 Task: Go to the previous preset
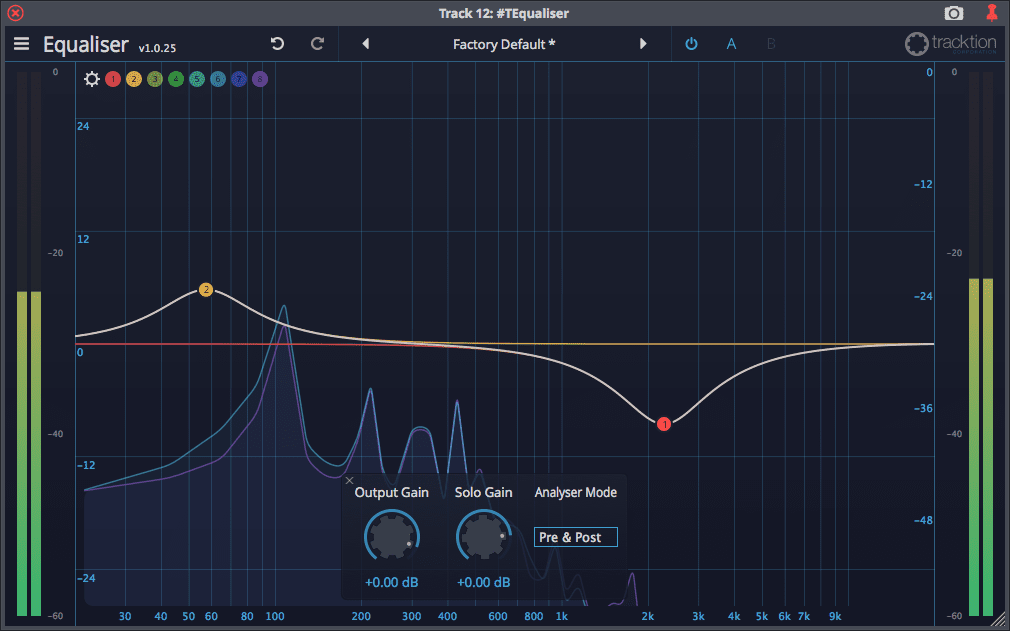[365, 44]
